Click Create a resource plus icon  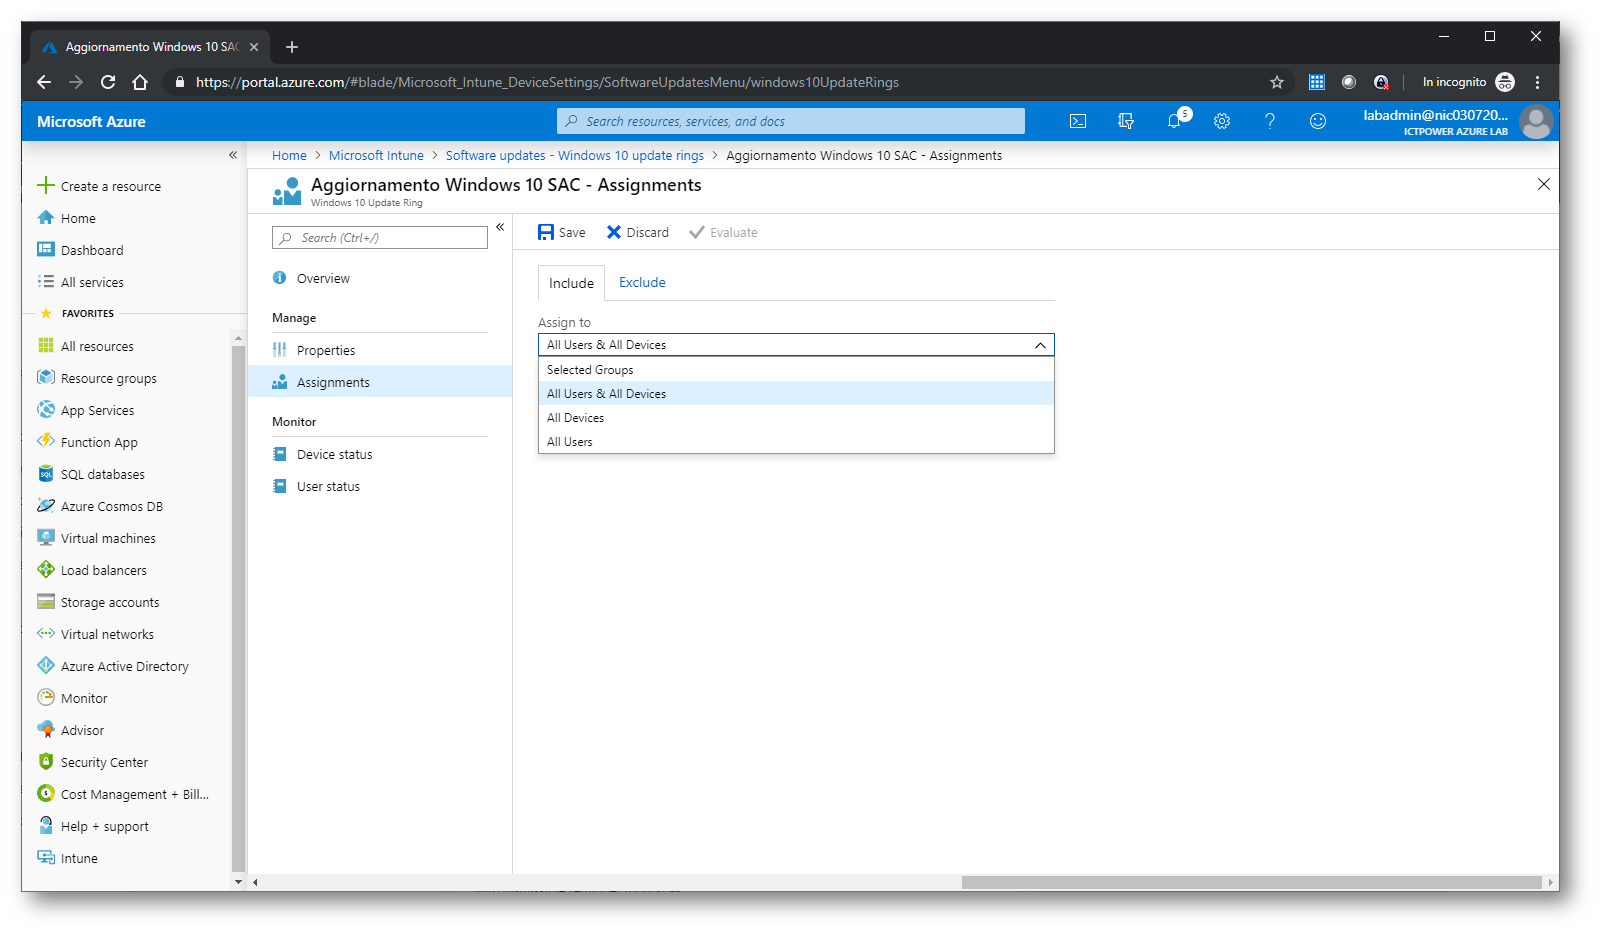point(46,186)
